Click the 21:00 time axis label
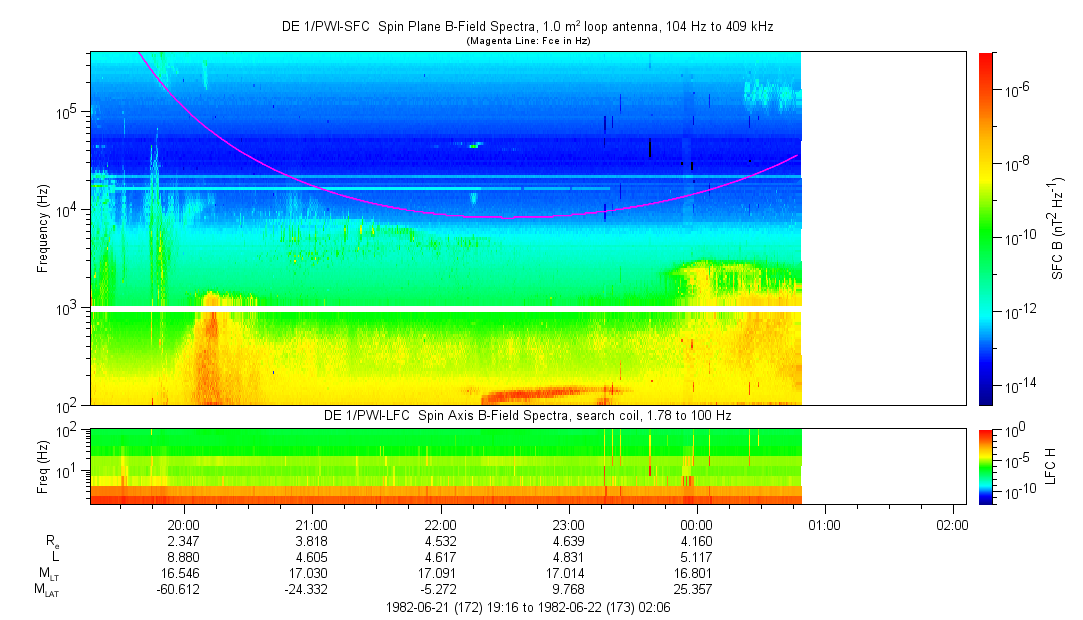Image resolution: width=1083 pixels, height=620 pixels. point(312,524)
